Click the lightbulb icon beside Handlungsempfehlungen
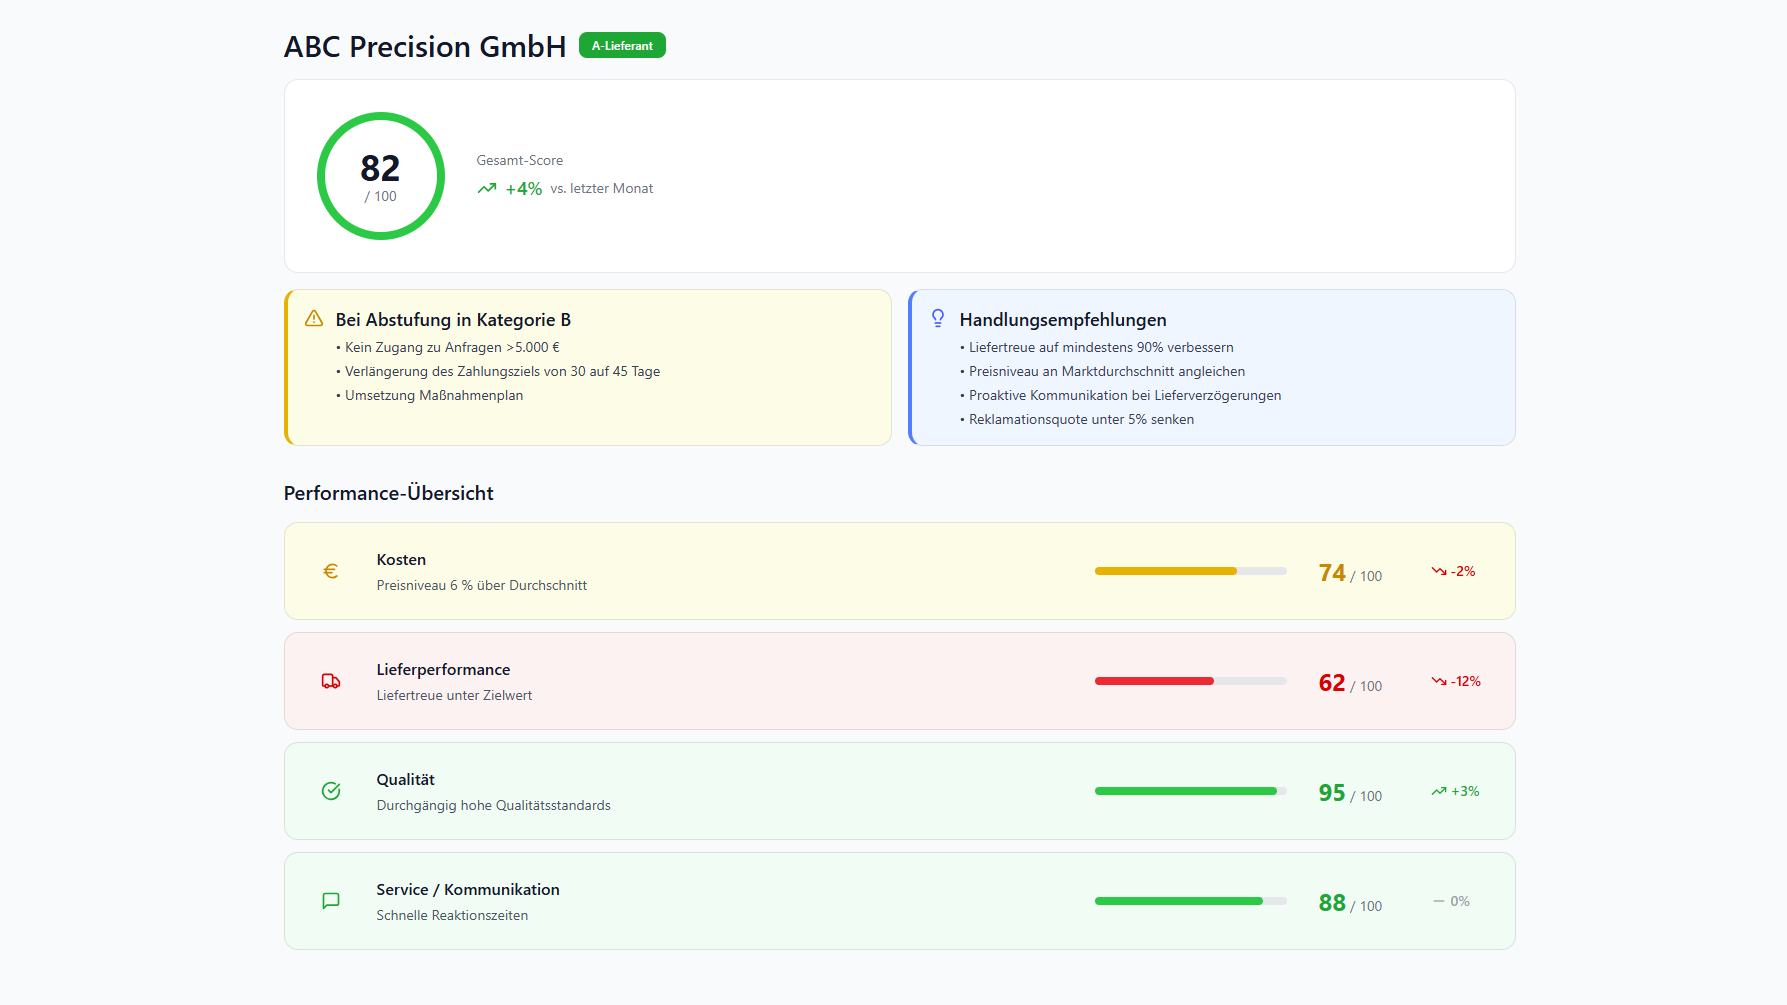The height and width of the screenshot is (1005, 1787). [938, 319]
